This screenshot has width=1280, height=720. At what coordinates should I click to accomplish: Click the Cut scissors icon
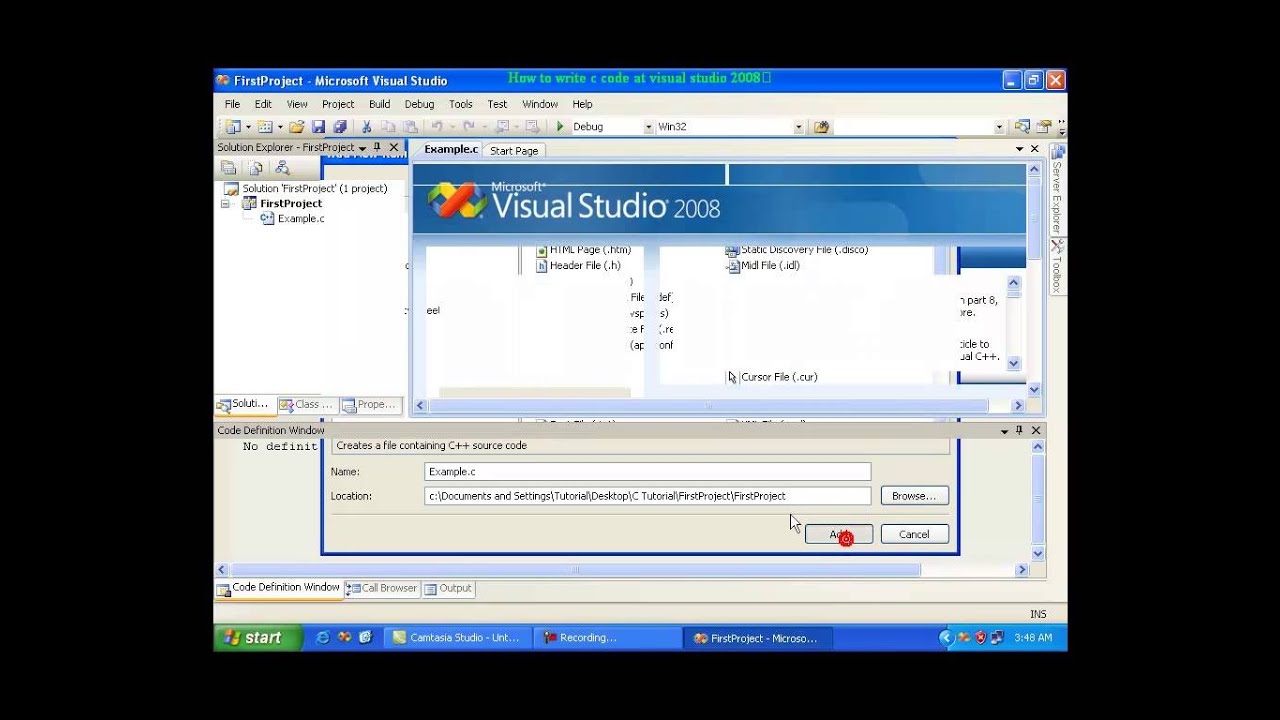coord(367,127)
